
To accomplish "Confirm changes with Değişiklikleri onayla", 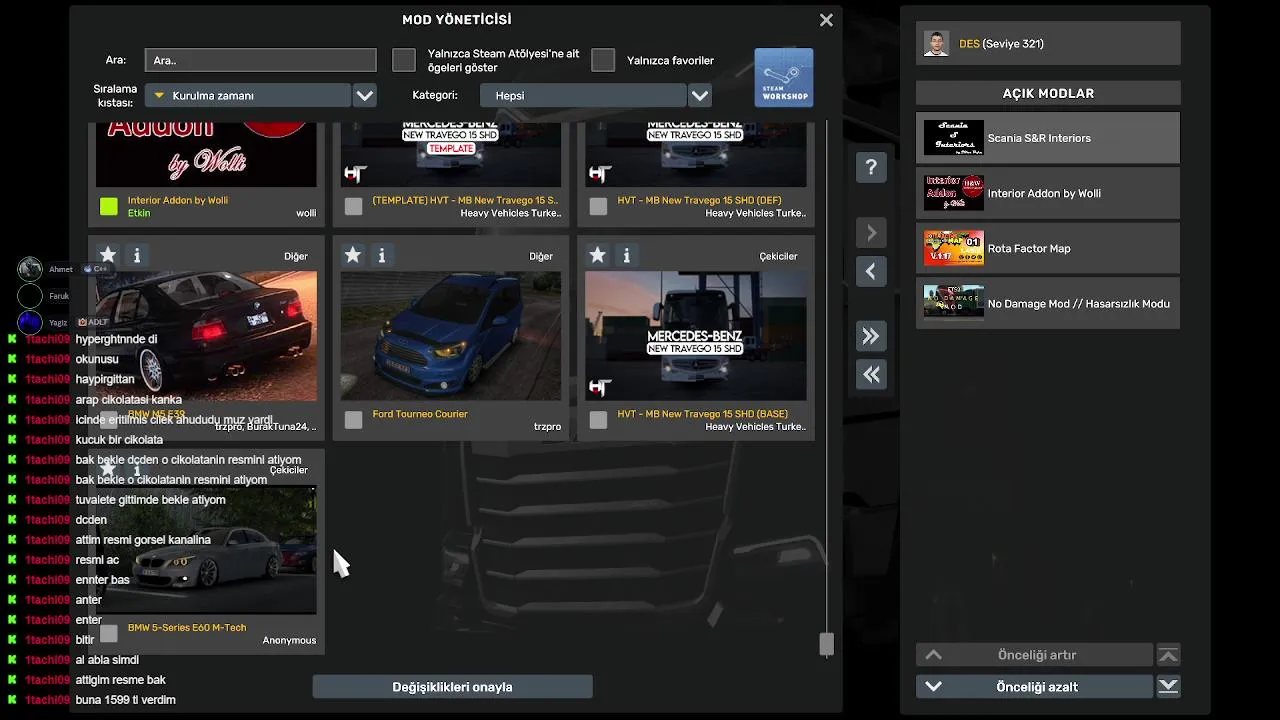I will tap(452, 687).
